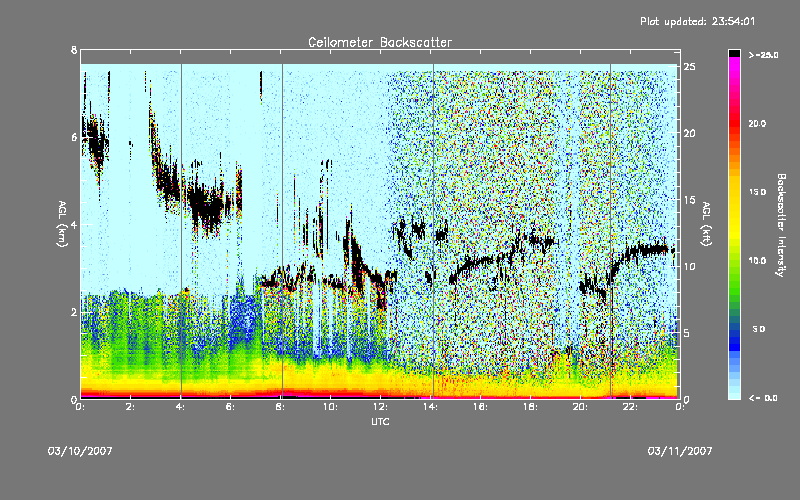Viewport: 800px width, 500px height.
Task: Select the start date "03/10/2007"
Action: [80, 451]
